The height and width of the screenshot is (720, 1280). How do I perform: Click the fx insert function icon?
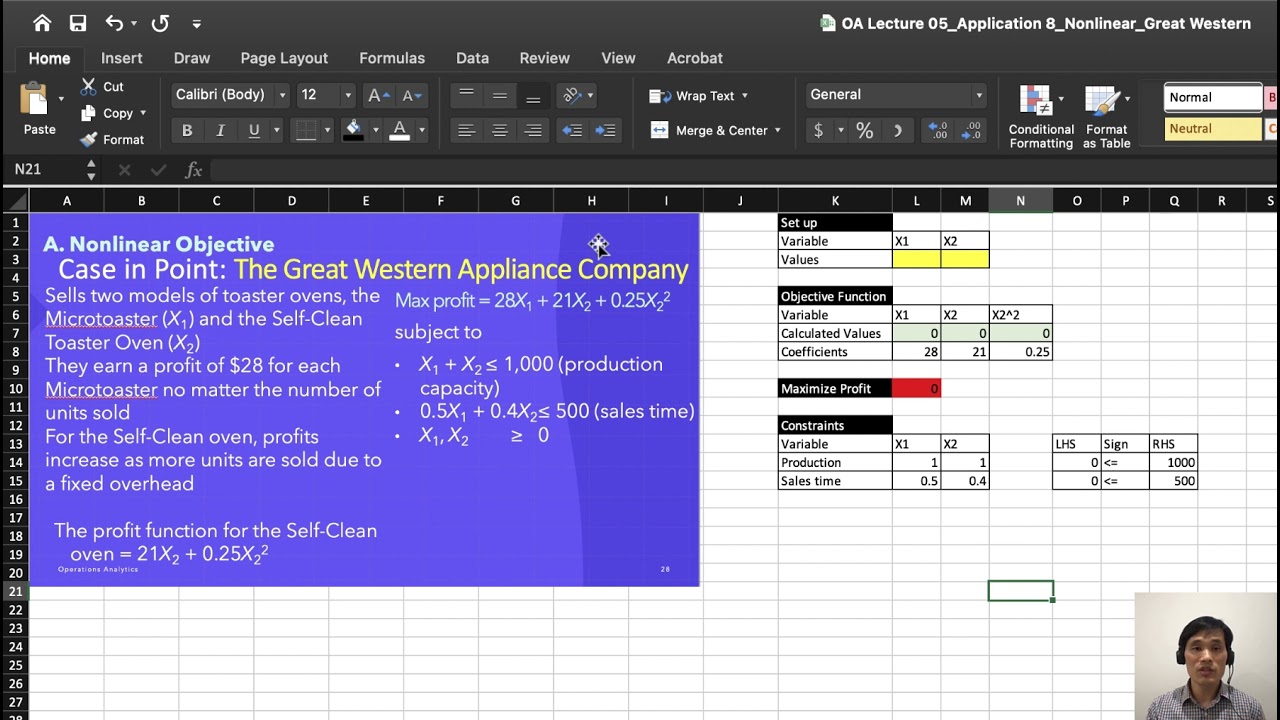(194, 170)
